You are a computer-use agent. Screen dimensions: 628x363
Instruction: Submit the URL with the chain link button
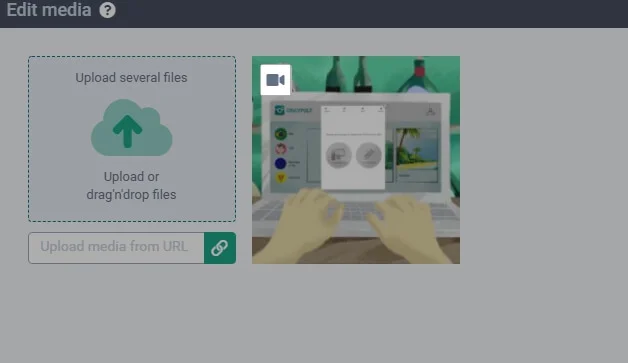click(220, 248)
